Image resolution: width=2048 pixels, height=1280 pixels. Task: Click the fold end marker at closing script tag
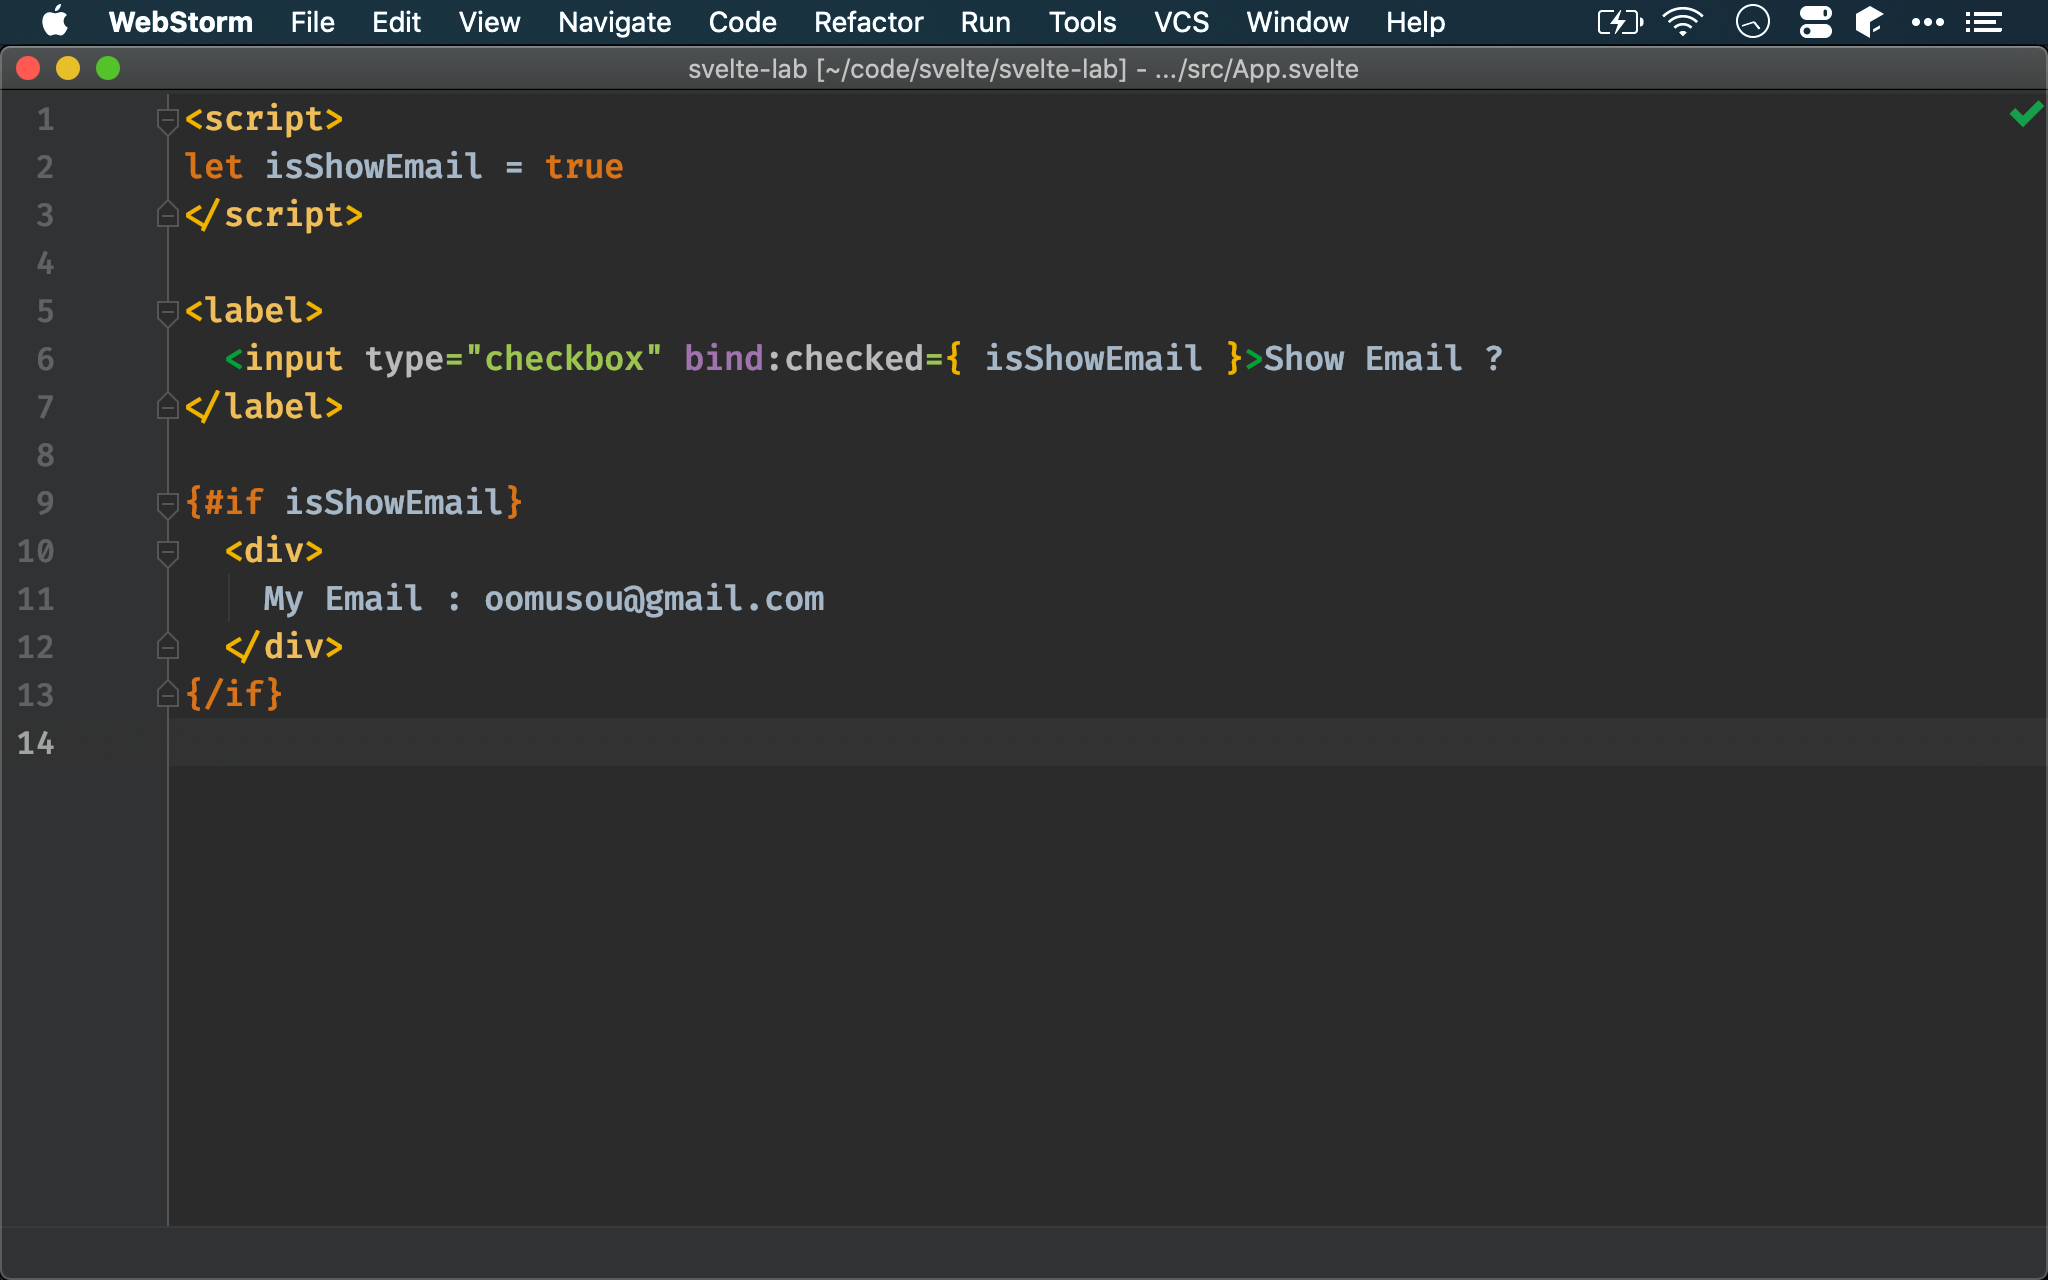(167, 214)
